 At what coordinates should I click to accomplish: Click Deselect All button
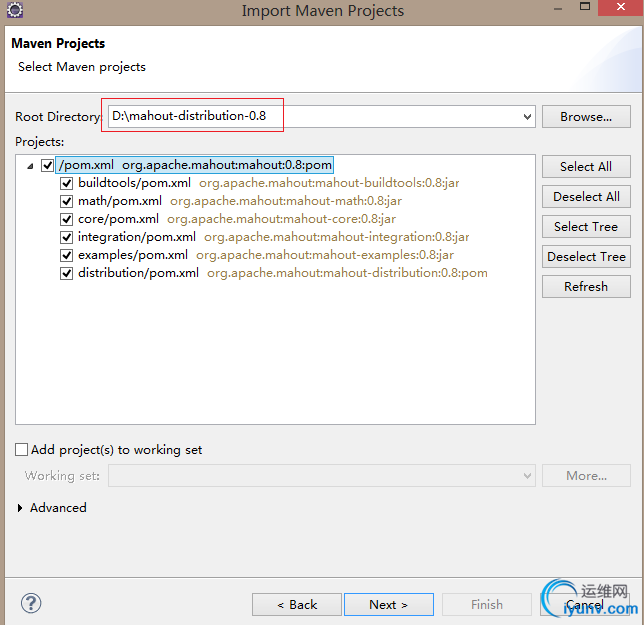[586, 197]
